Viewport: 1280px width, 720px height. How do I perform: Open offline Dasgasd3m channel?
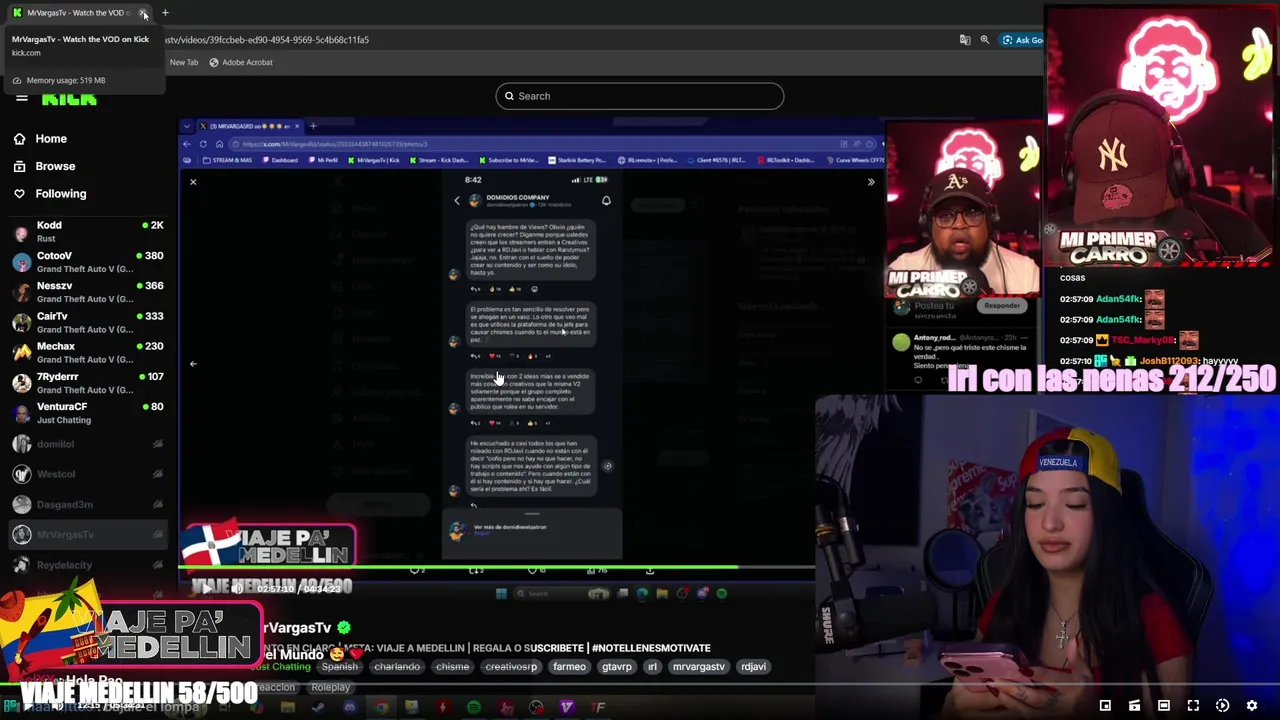tap(90, 504)
